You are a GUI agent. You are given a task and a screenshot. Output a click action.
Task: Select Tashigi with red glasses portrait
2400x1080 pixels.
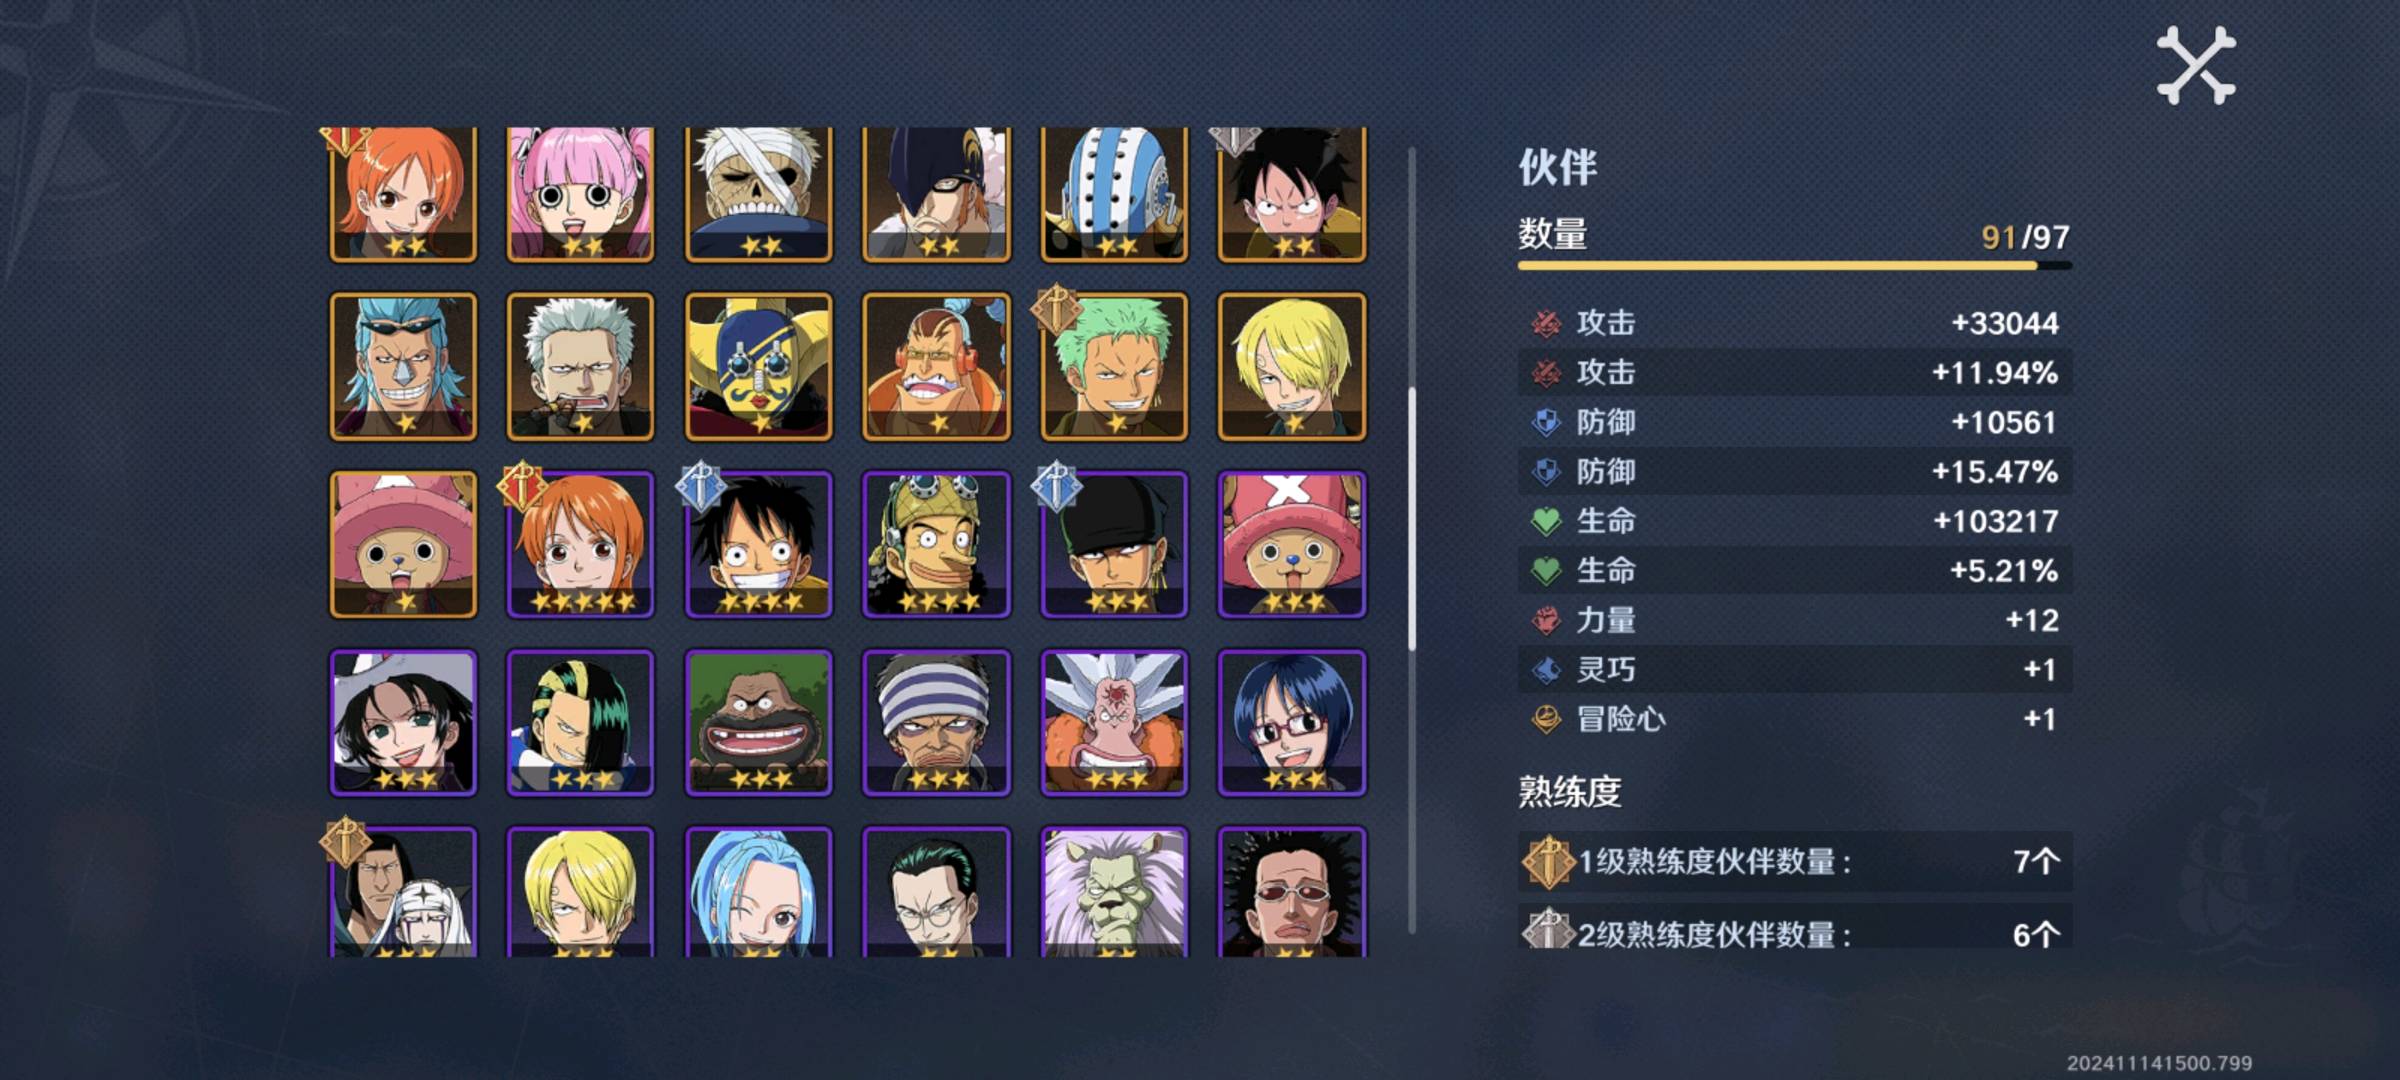point(1292,723)
